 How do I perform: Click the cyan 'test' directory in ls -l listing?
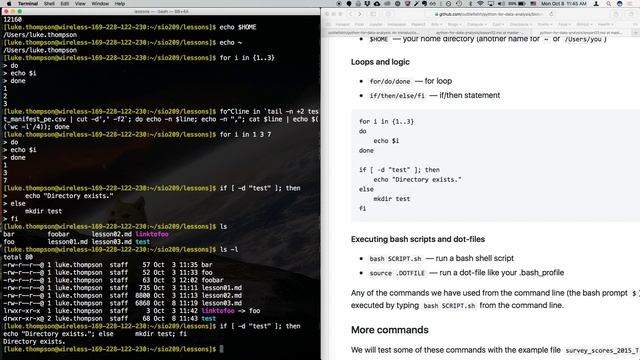[209, 319]
